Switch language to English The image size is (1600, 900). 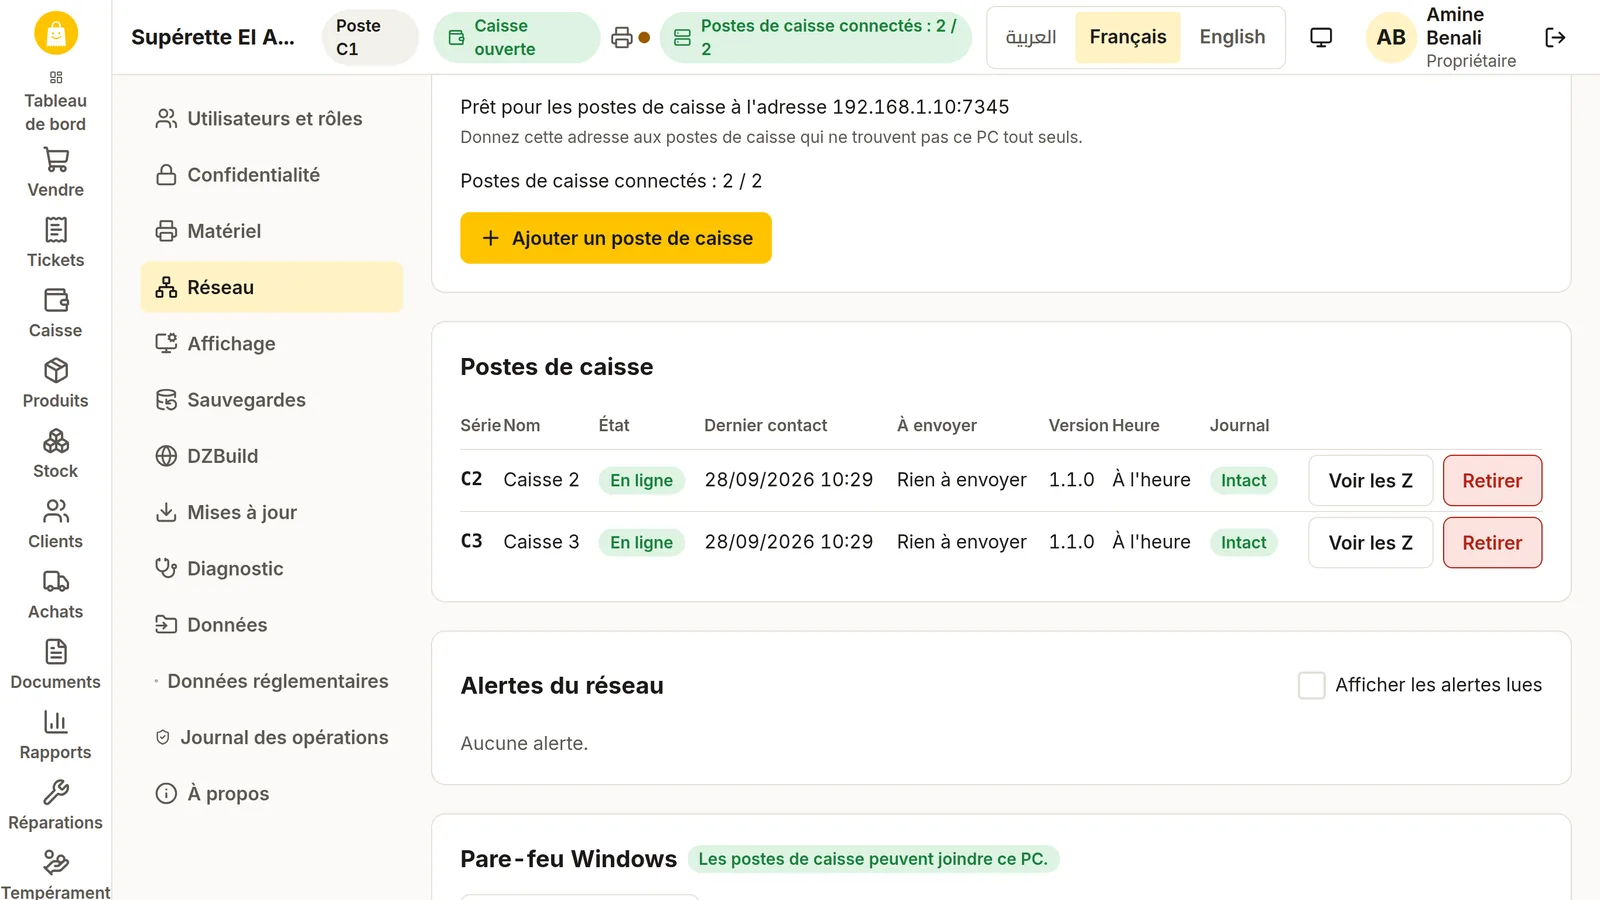pyautogui.click(x=1232, y=37)
